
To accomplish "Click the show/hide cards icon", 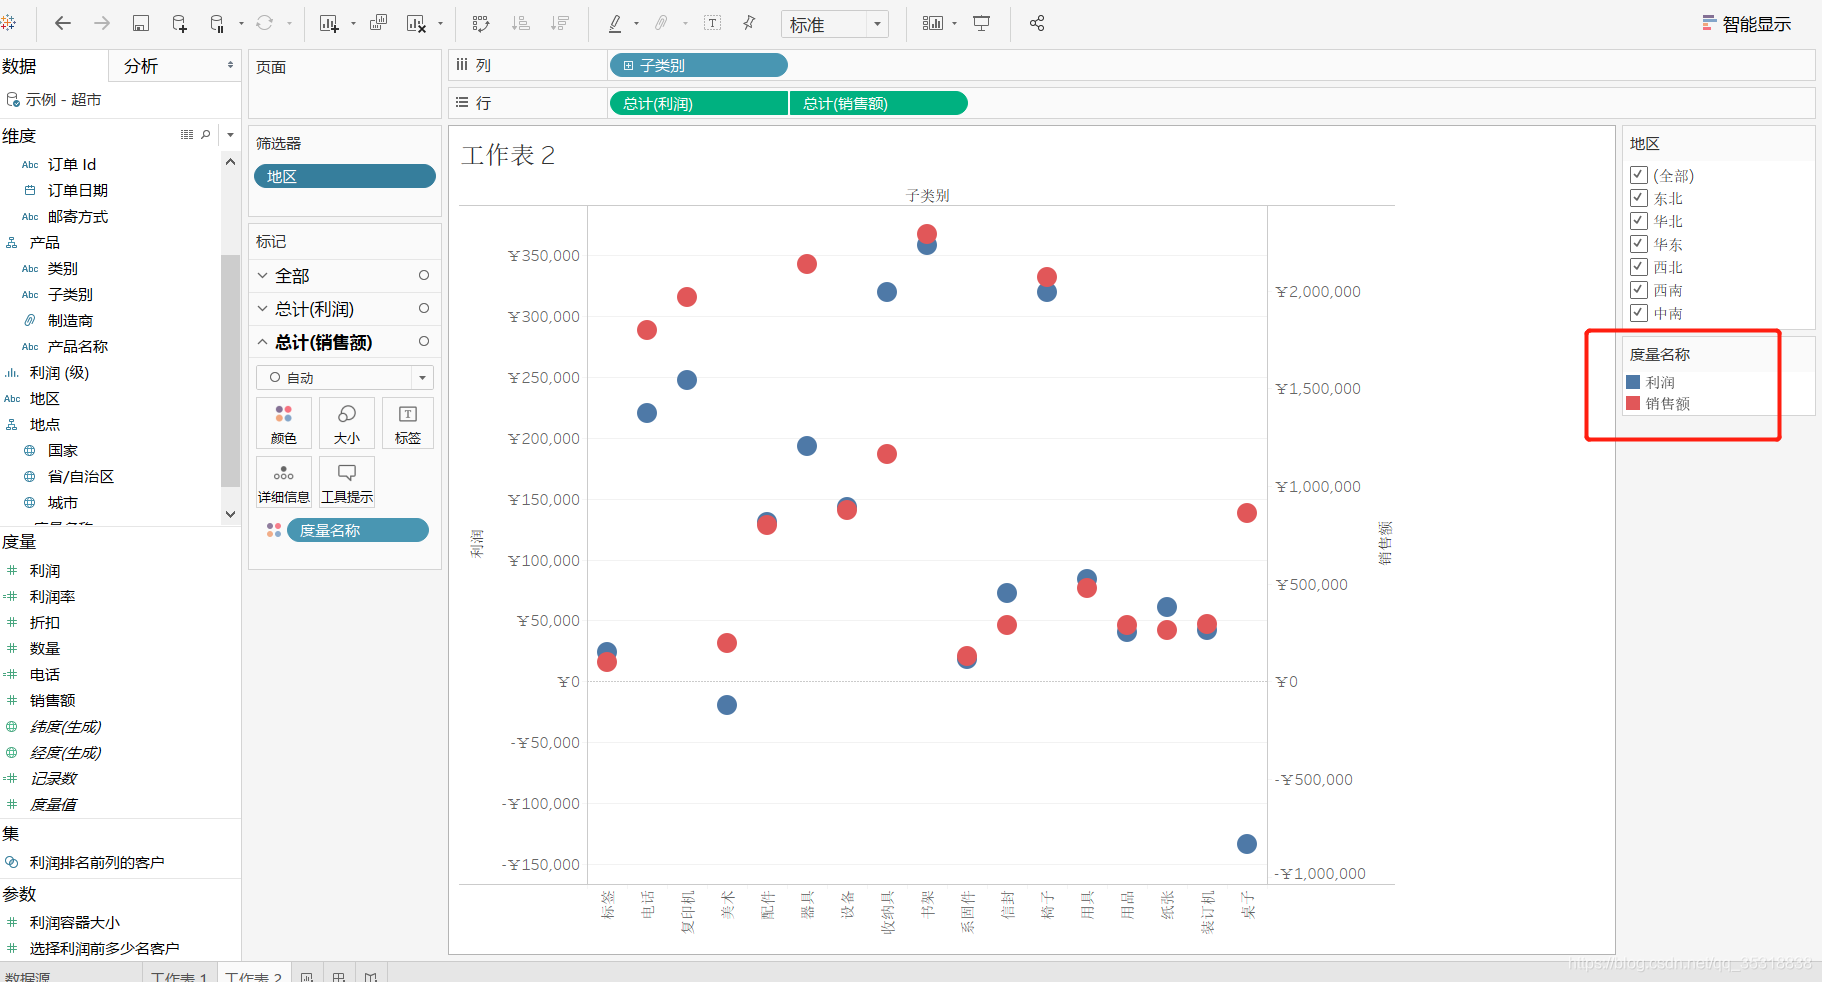I will 932,23.
